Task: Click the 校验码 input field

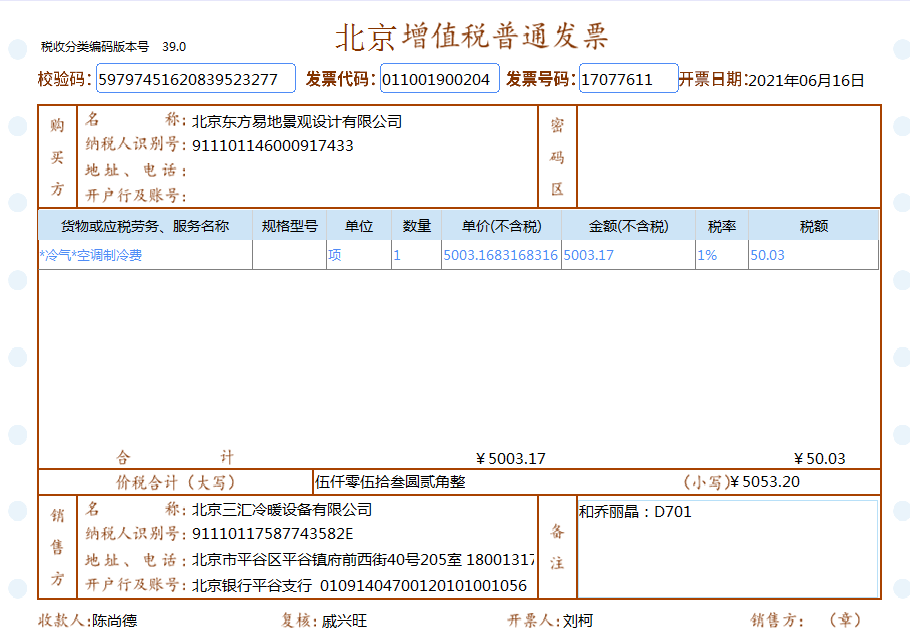Action: 196,78
